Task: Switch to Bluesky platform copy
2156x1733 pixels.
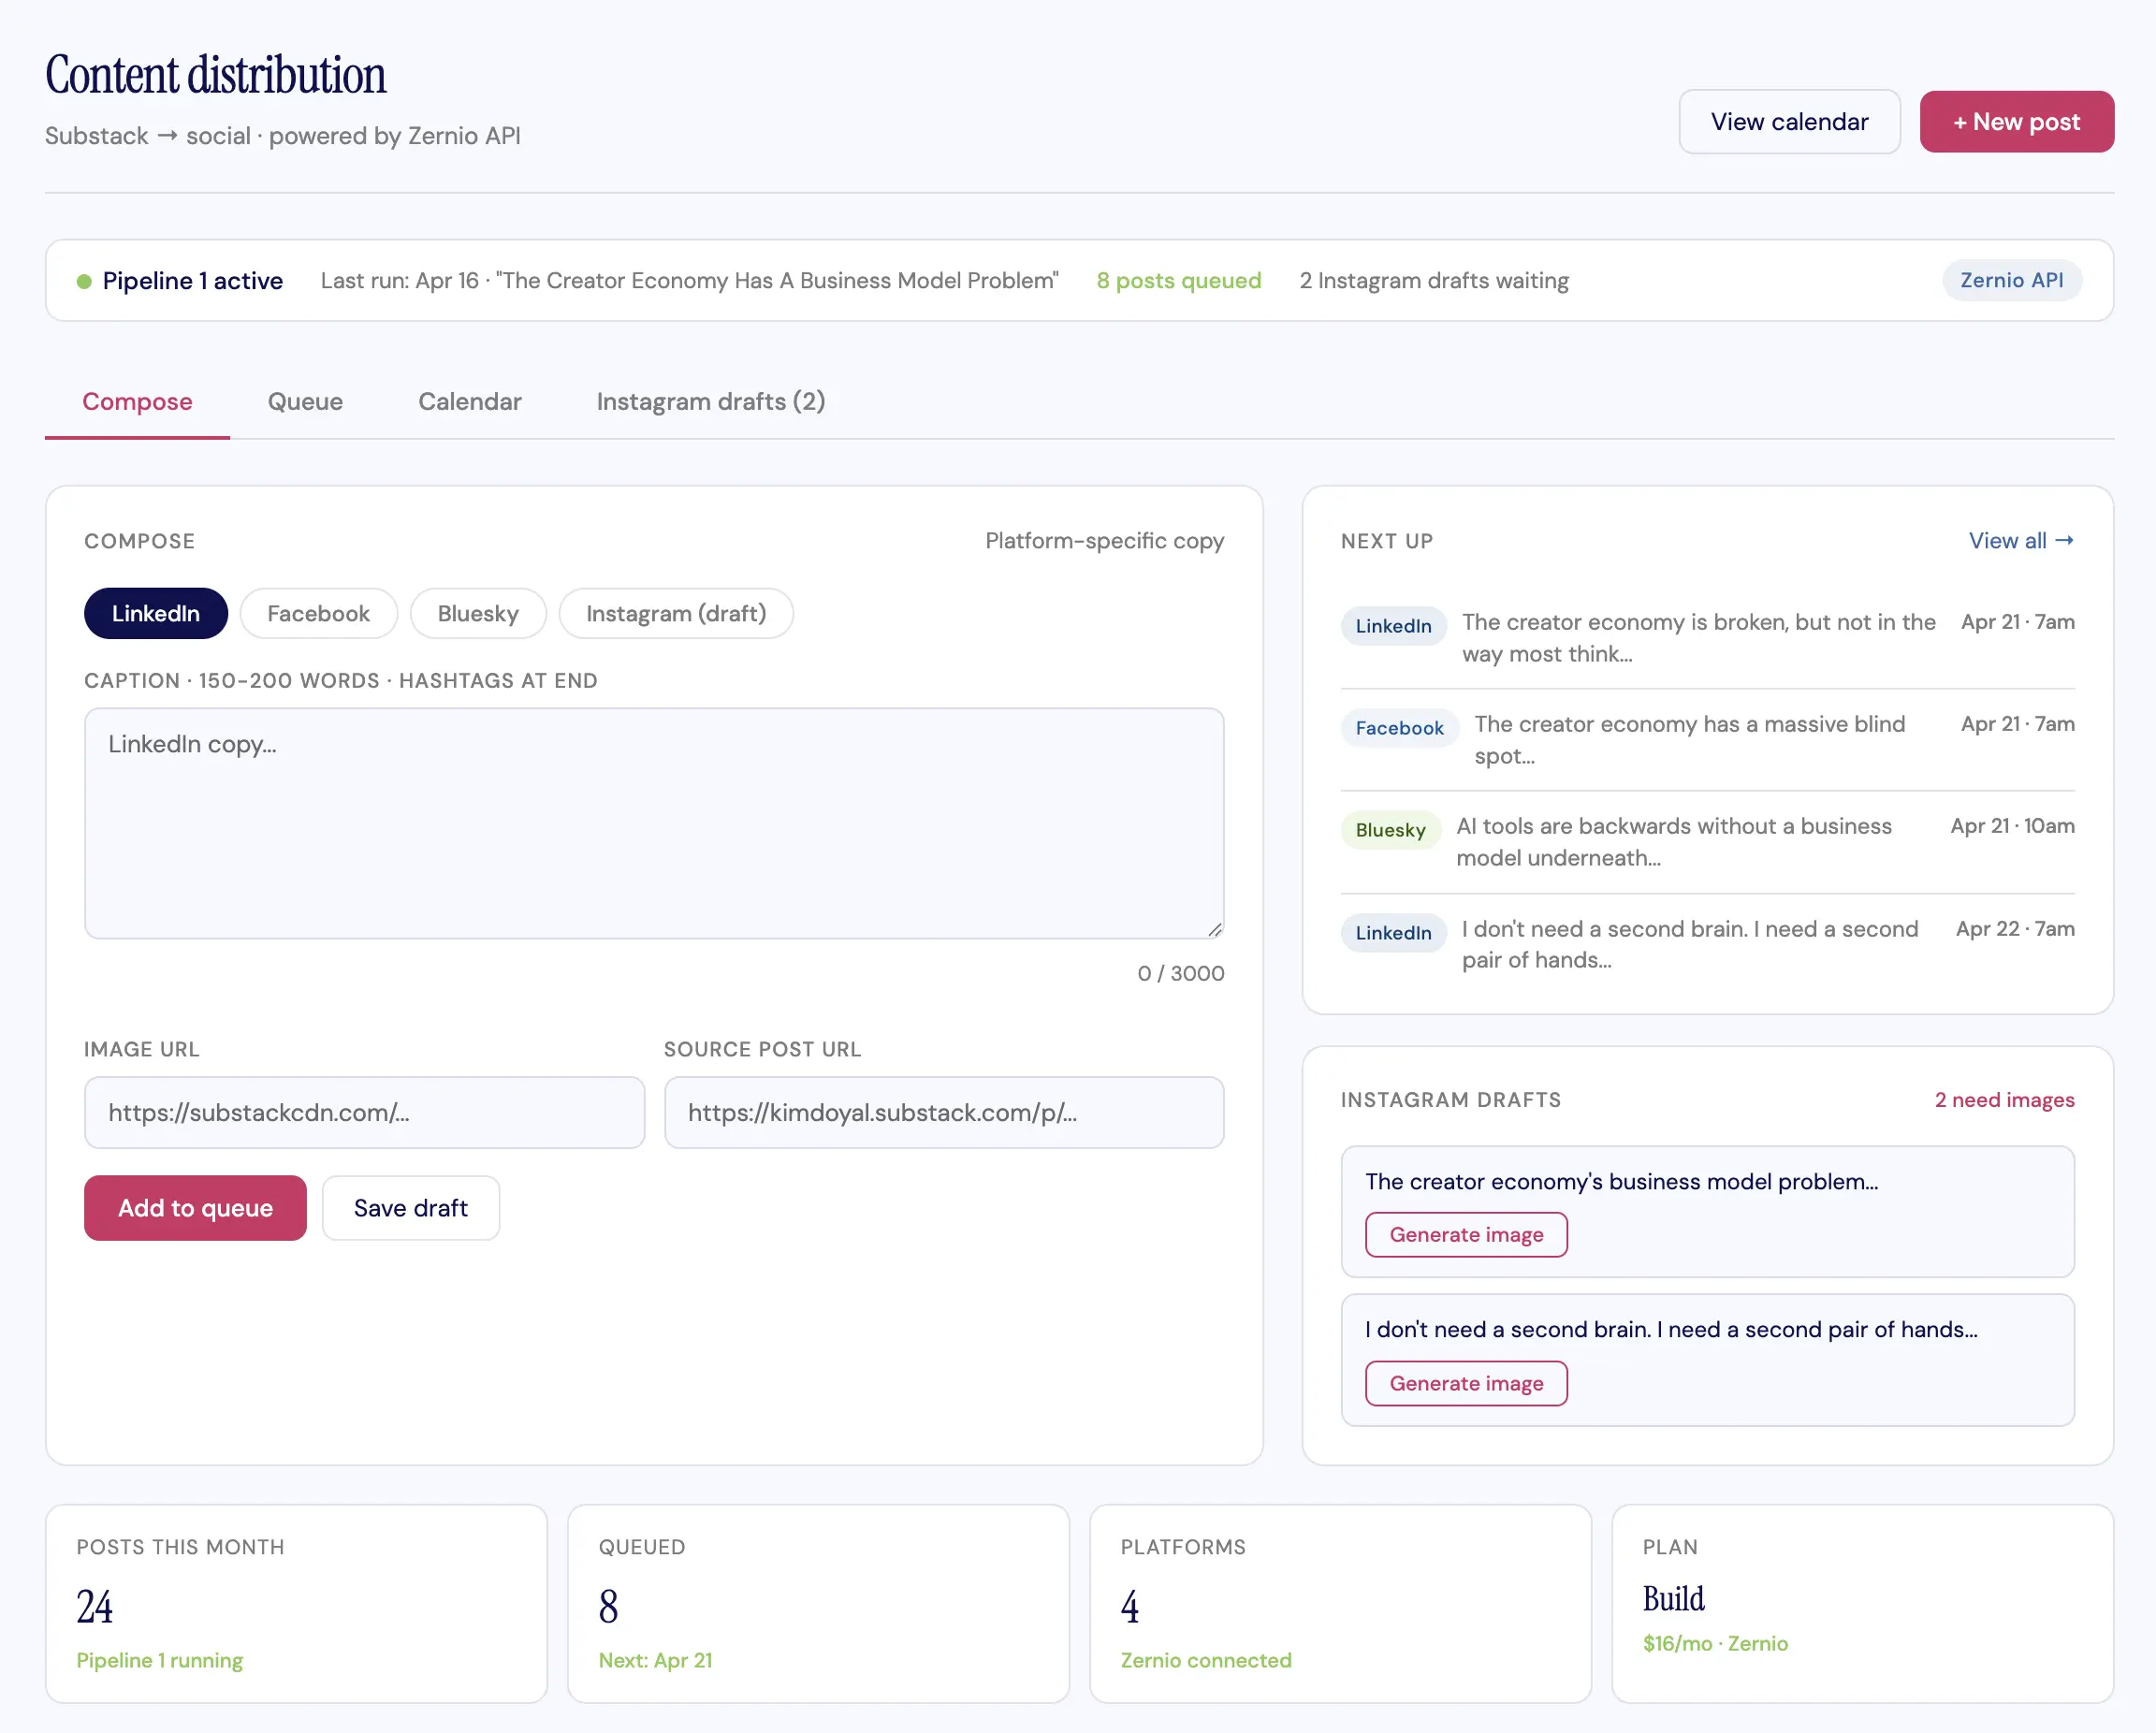Action: click(x=477, y=613)
